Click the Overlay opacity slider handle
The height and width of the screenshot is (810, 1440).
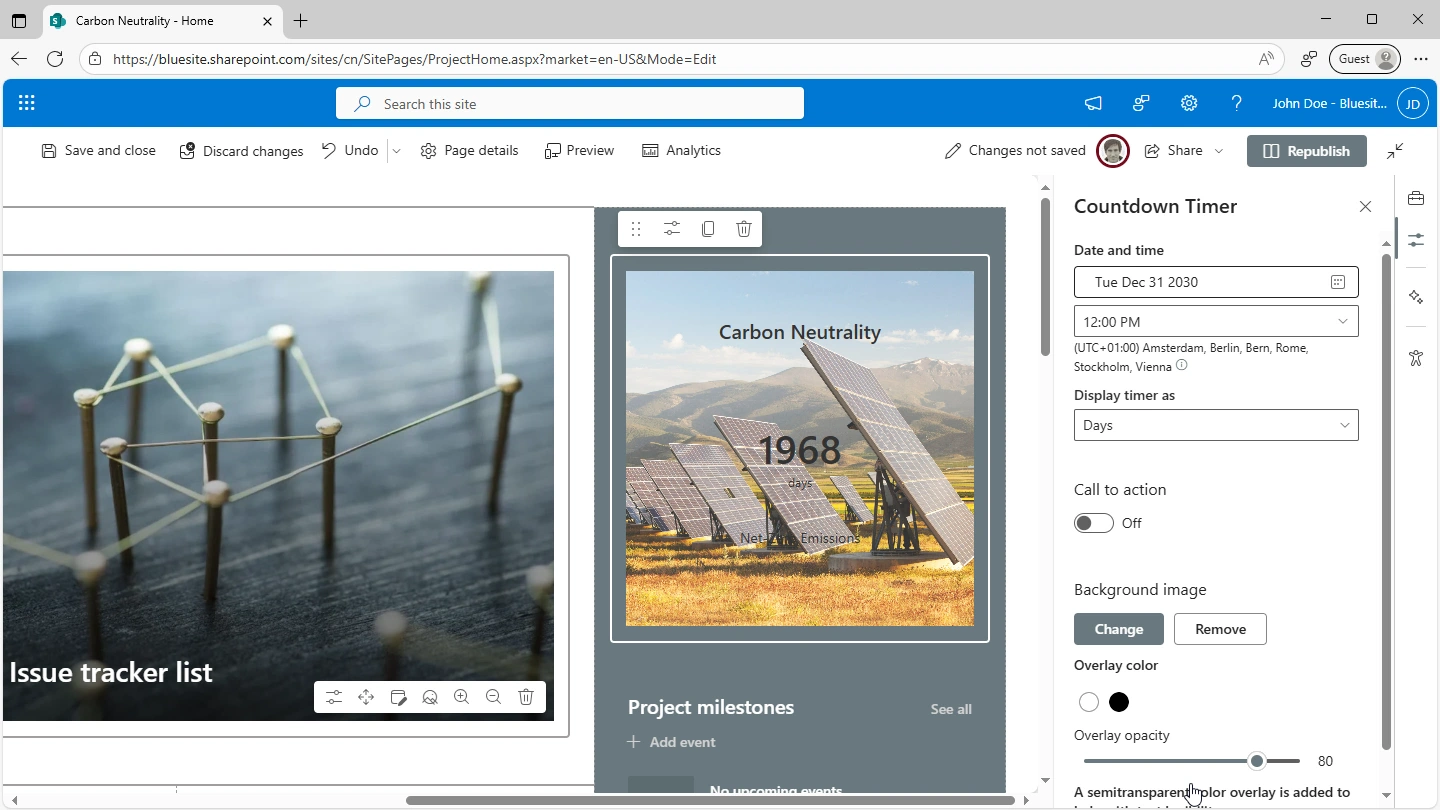point(1257,761)
